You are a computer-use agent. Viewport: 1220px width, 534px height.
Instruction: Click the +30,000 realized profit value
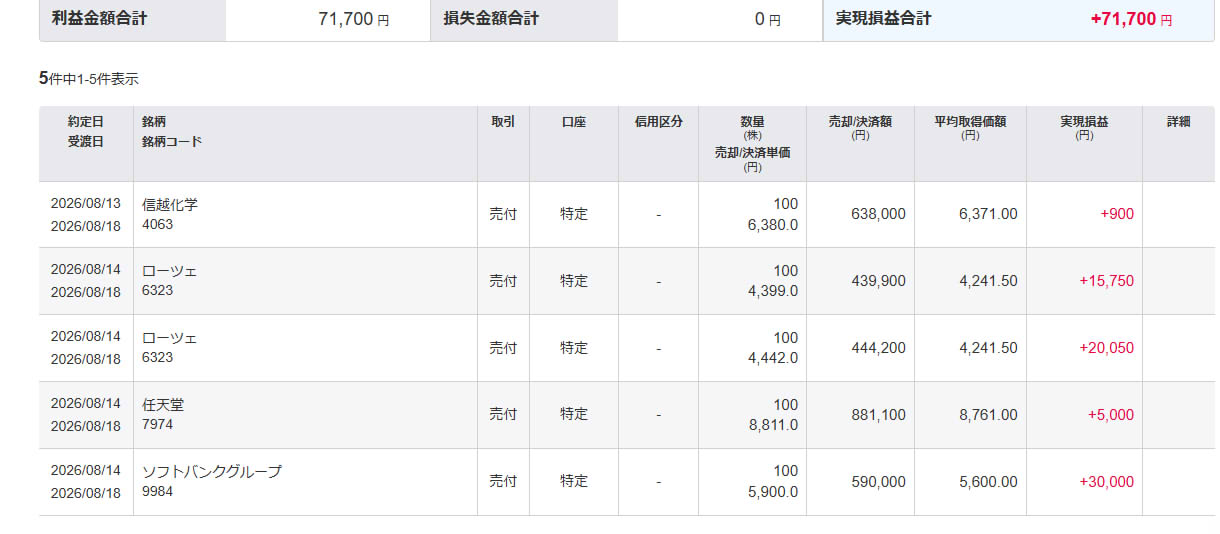point(1106,482)
